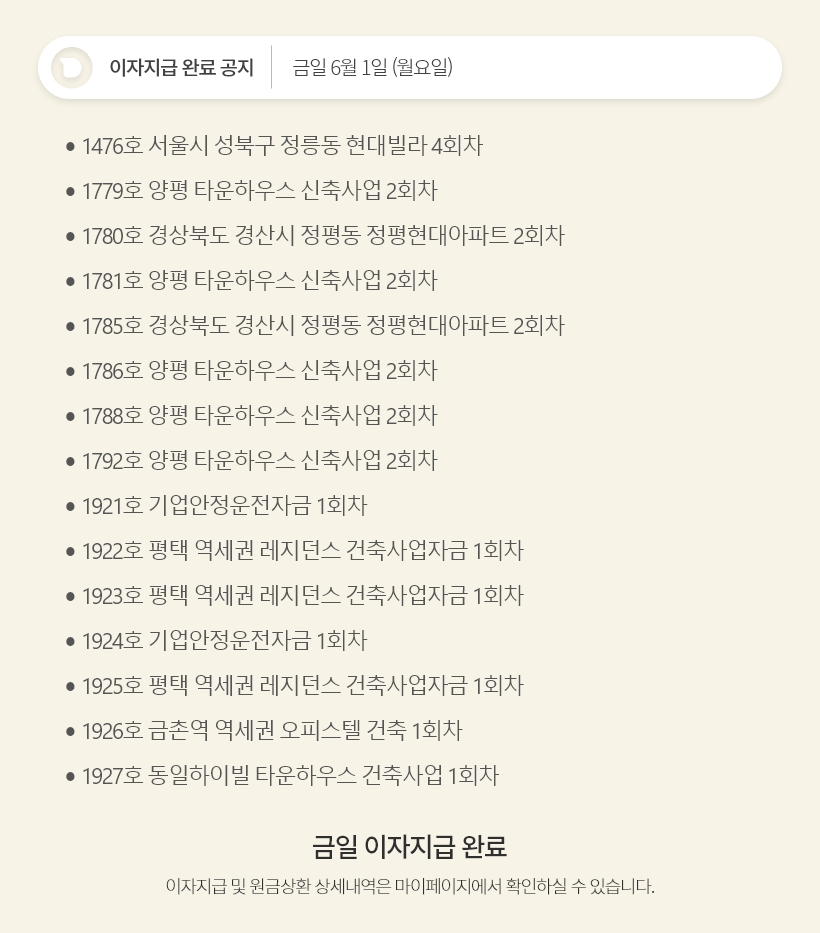Viewport: 820px width, 933px height.
Task: Select 1927호 동일하이빌 타운하우스 건축사업
Action: coord(290,776)
